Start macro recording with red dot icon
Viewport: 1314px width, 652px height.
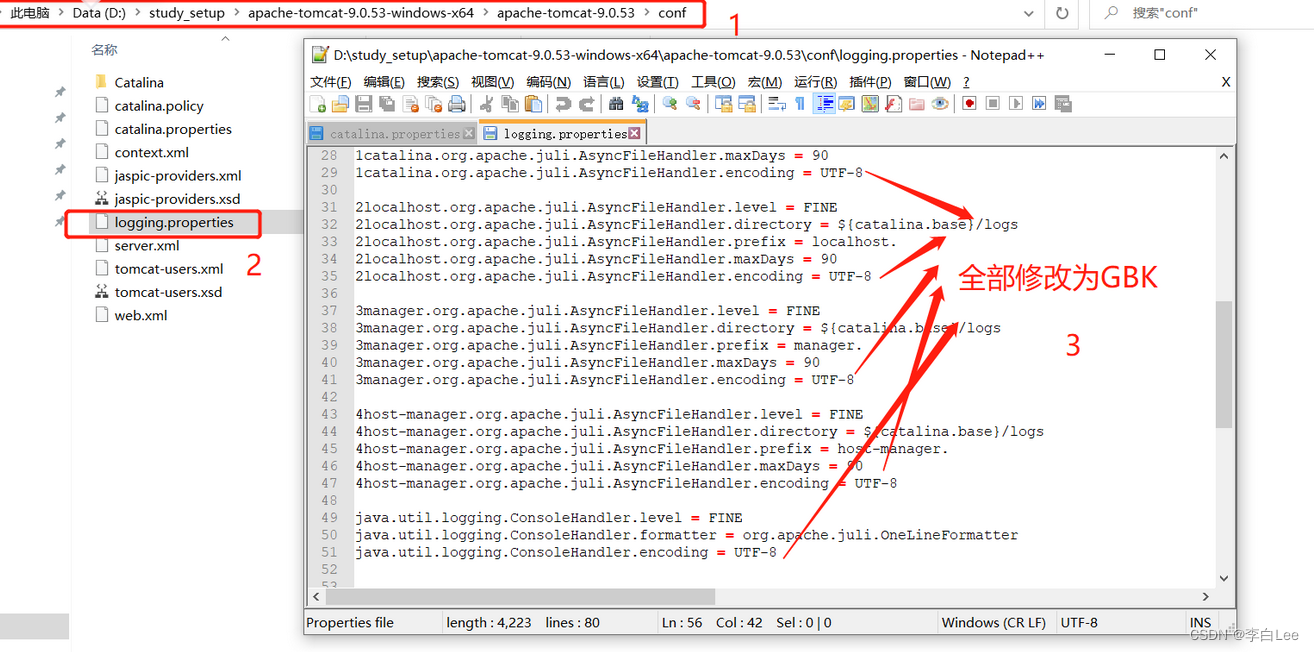coord(969,104)
